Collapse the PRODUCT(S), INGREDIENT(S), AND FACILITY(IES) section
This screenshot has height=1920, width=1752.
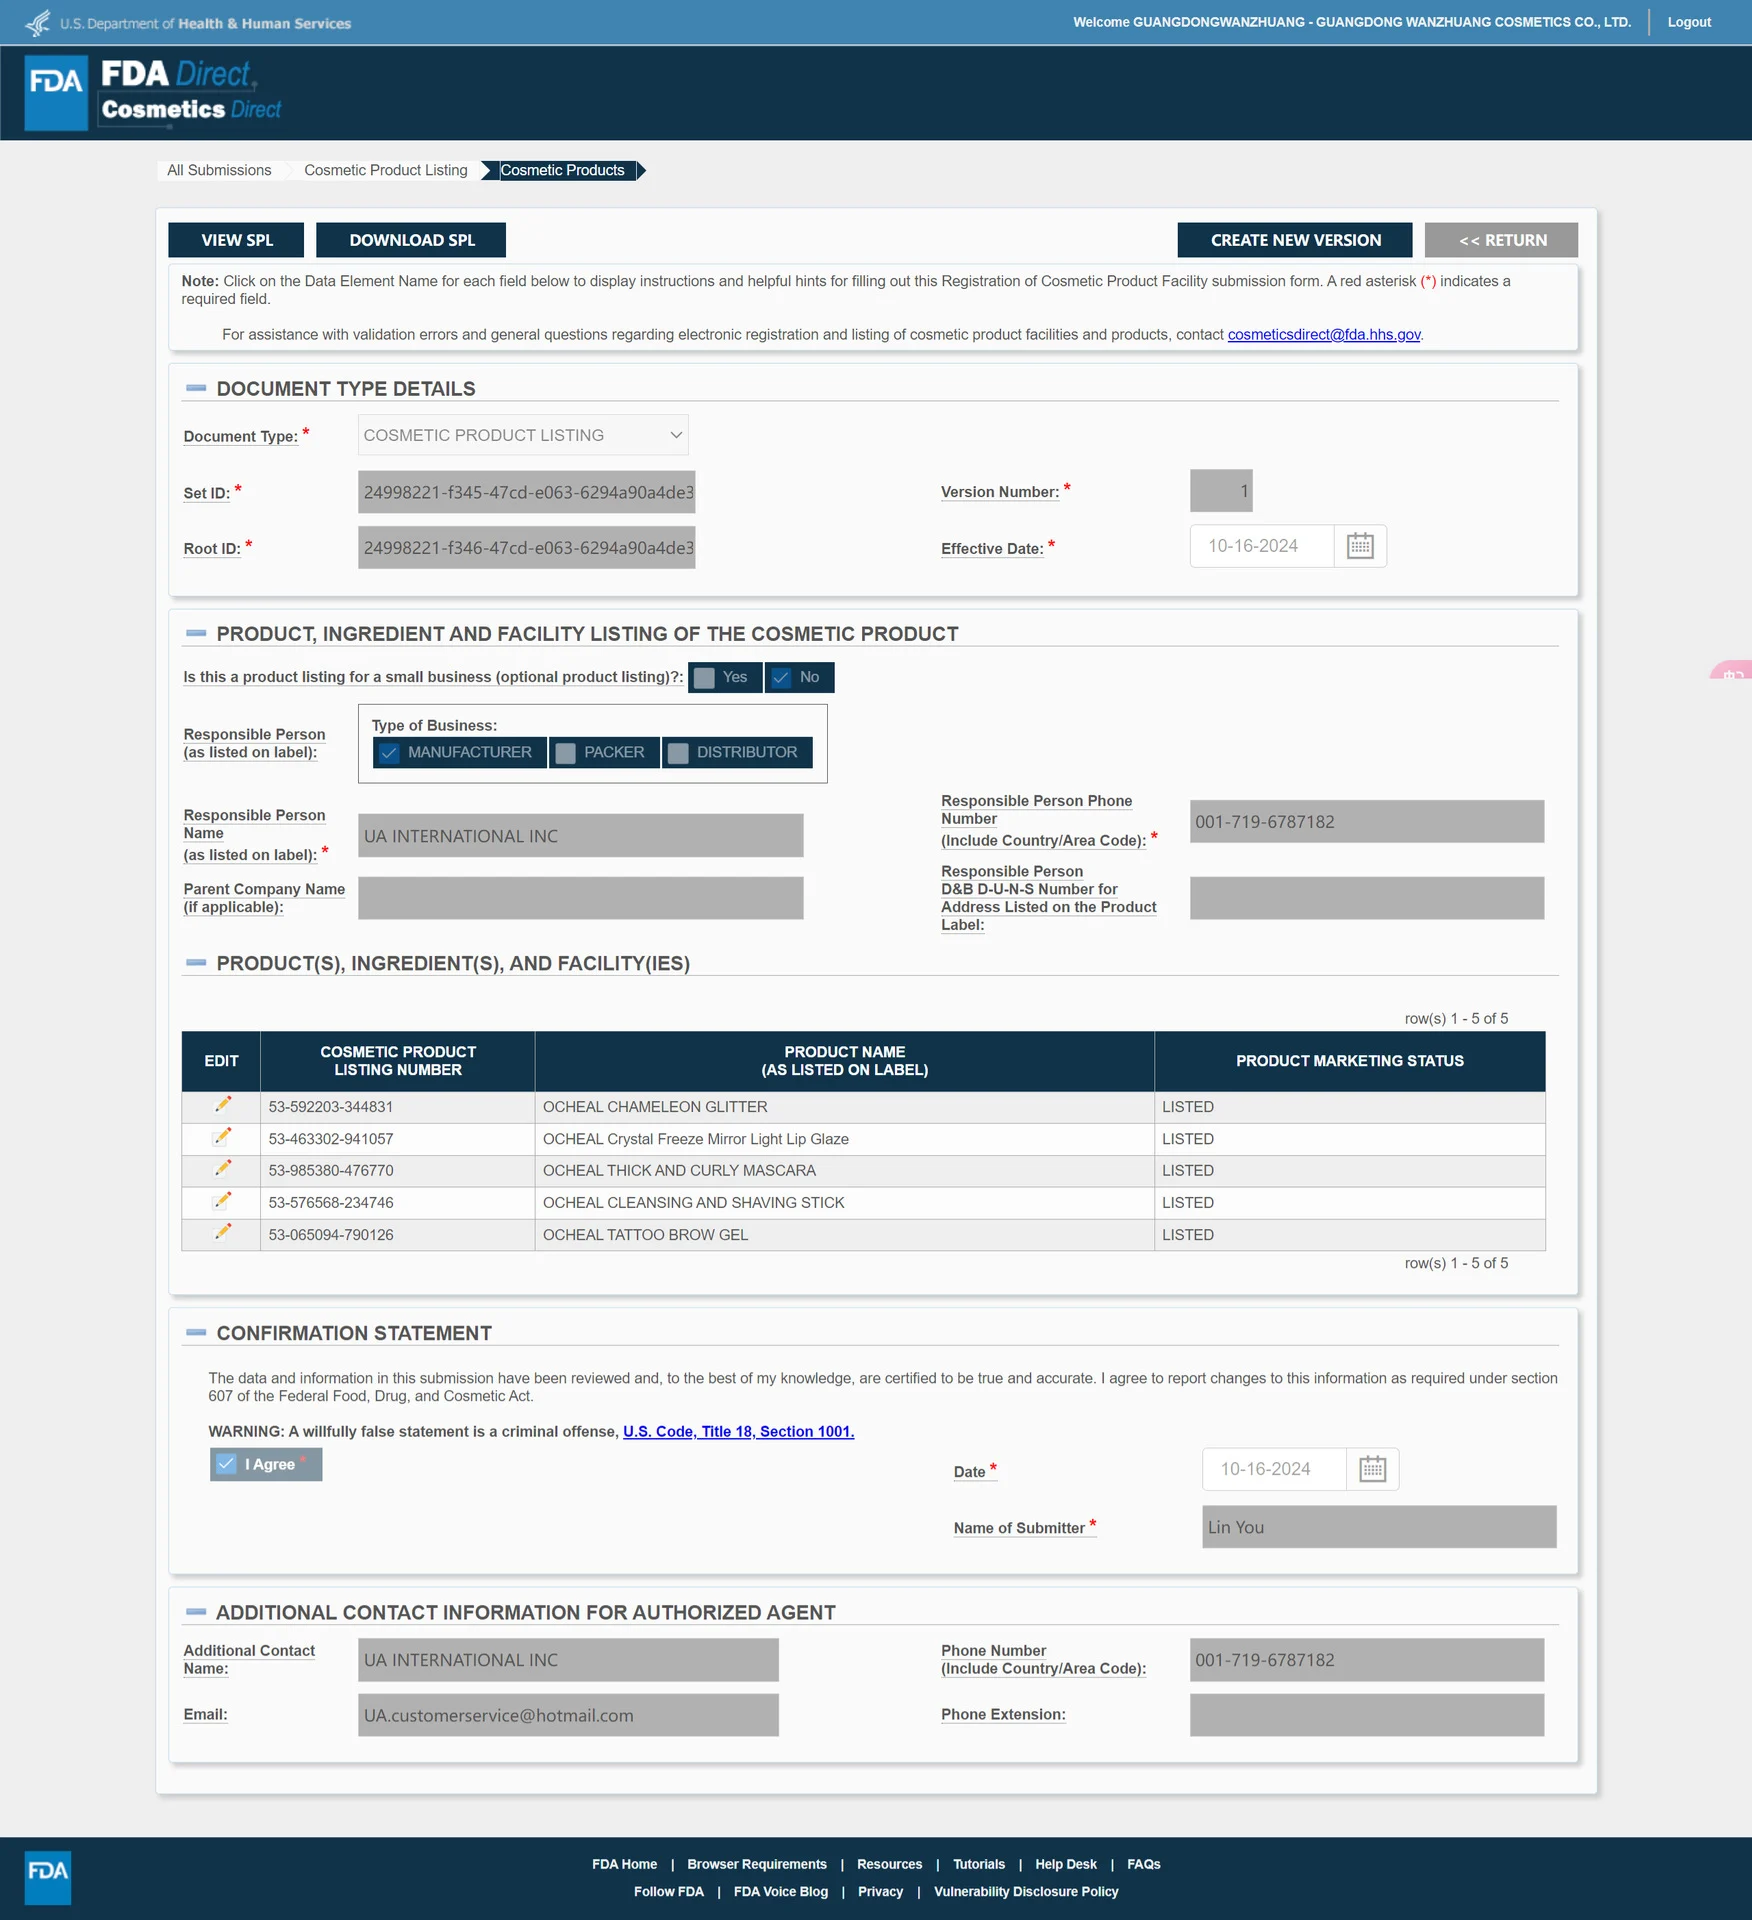[x=196, y=963]
